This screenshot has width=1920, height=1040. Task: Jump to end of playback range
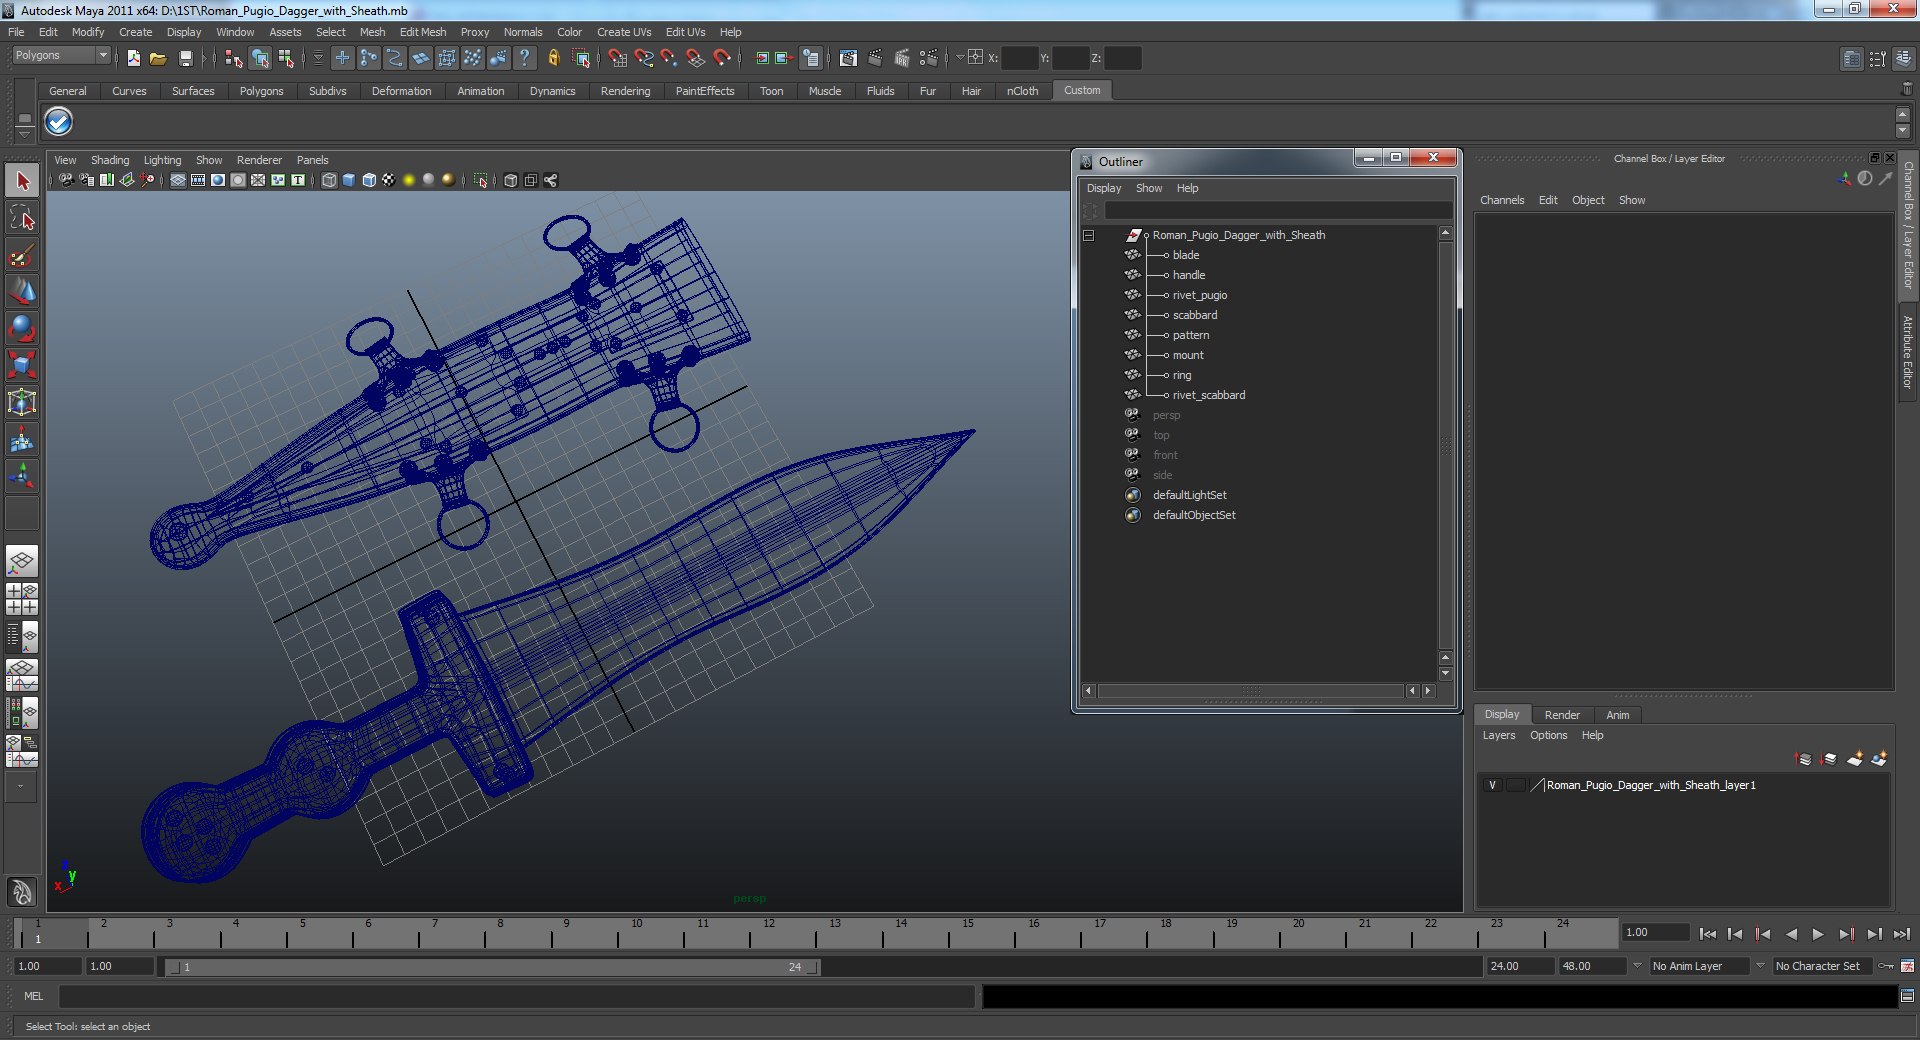1901,934
